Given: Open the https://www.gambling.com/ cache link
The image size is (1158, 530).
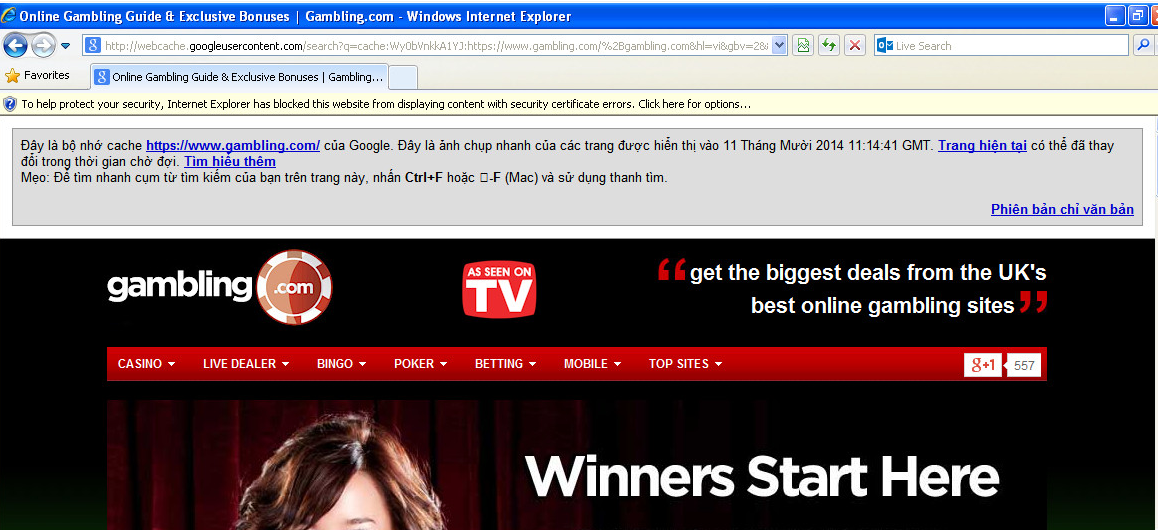Looking at the screenshot, I should pyautogui.click(x=233, y=145).
